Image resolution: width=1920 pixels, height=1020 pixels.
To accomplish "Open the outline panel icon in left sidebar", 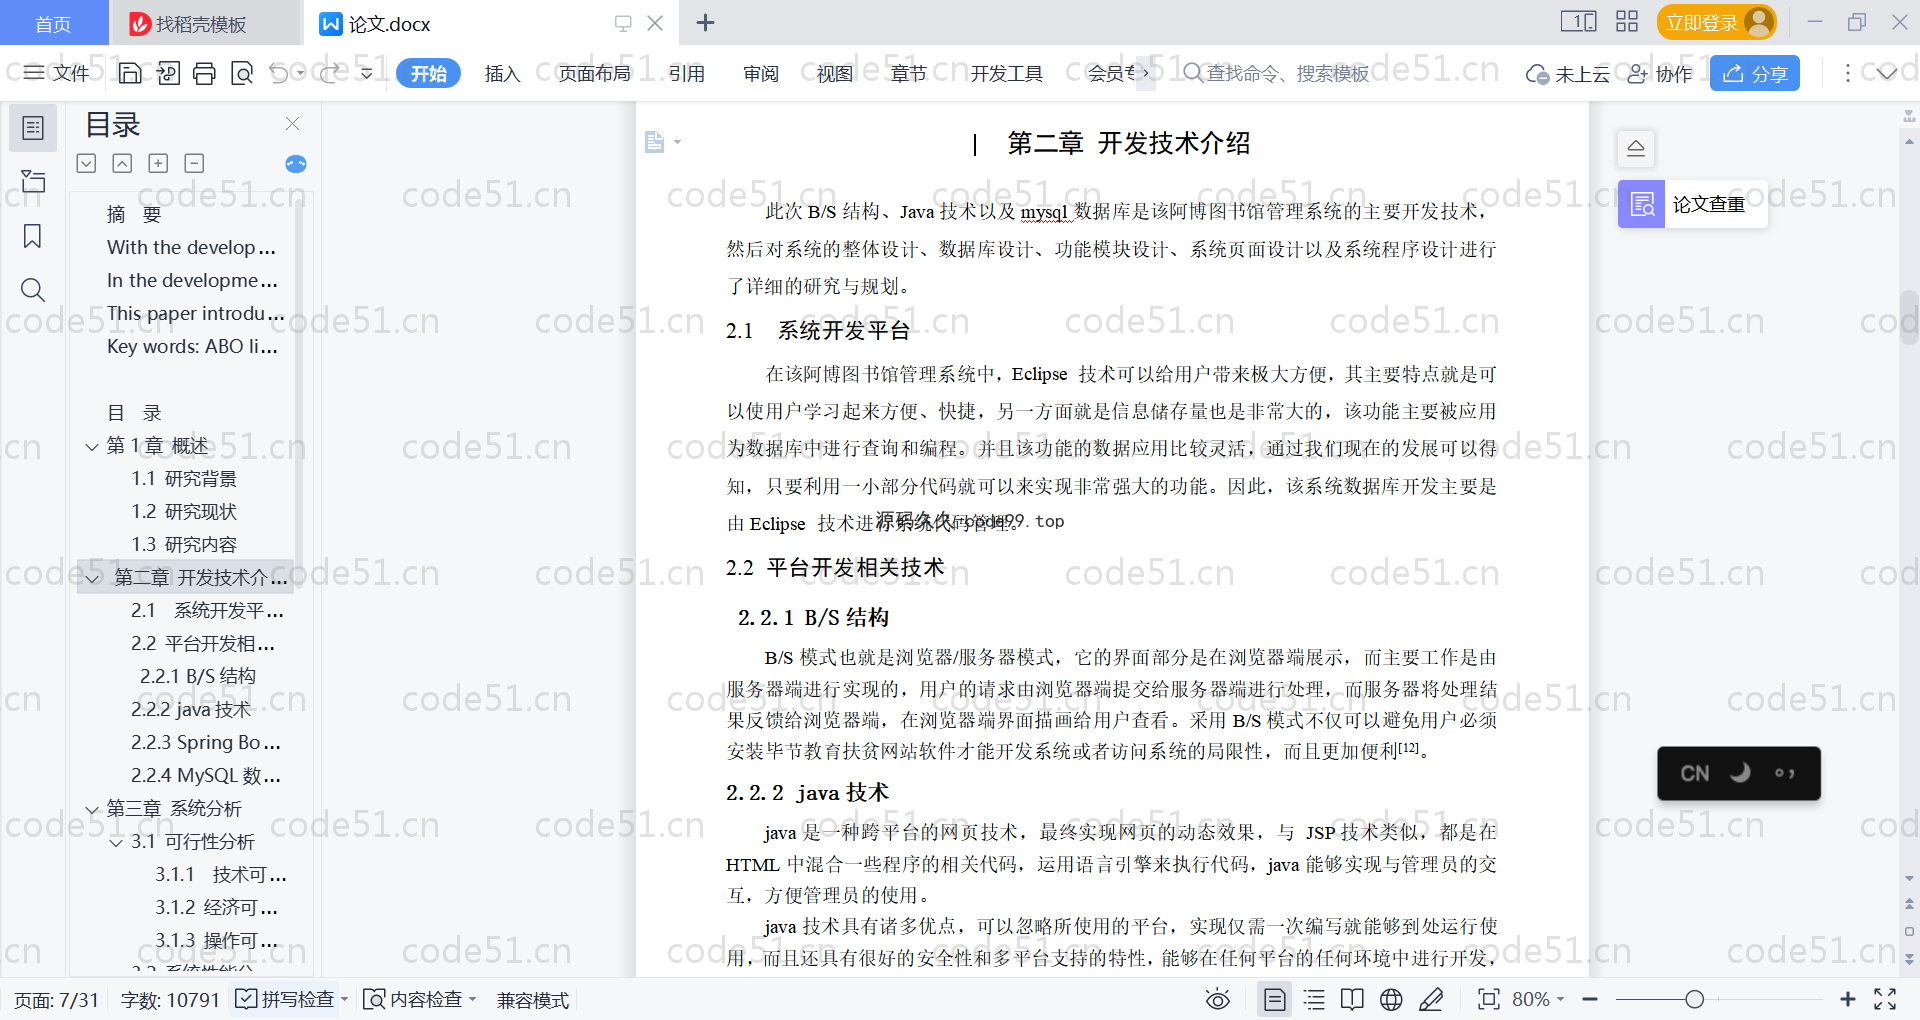I will point(33,128).
